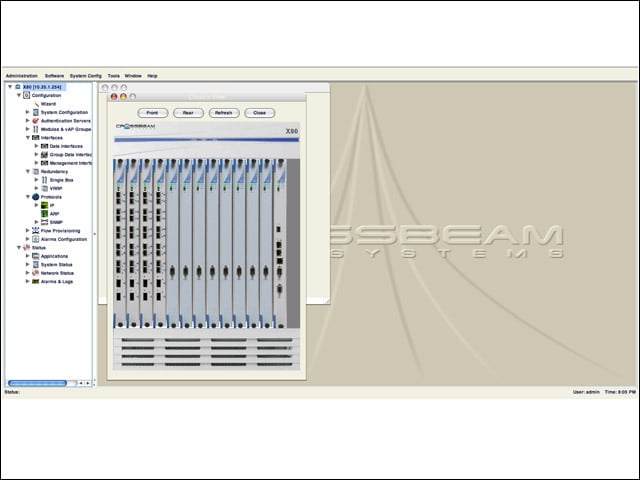640x480 pixels.
Task: Click the Wizard wand icon
Action: (x=36, y=104)
